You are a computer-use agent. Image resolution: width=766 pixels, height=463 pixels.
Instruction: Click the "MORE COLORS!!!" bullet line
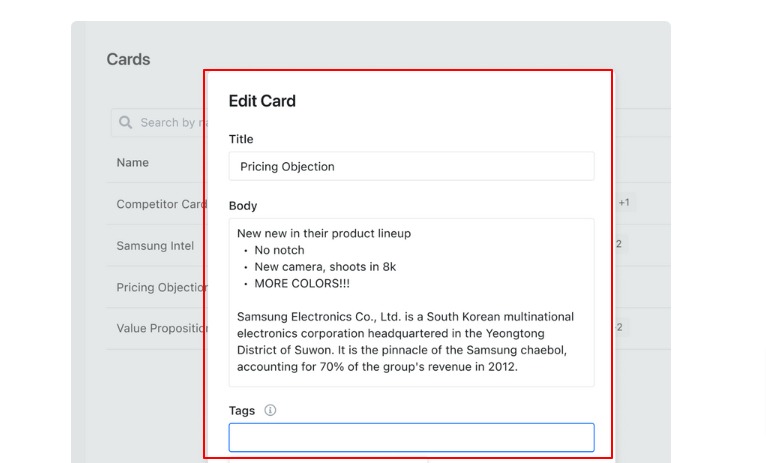point(301,283)
